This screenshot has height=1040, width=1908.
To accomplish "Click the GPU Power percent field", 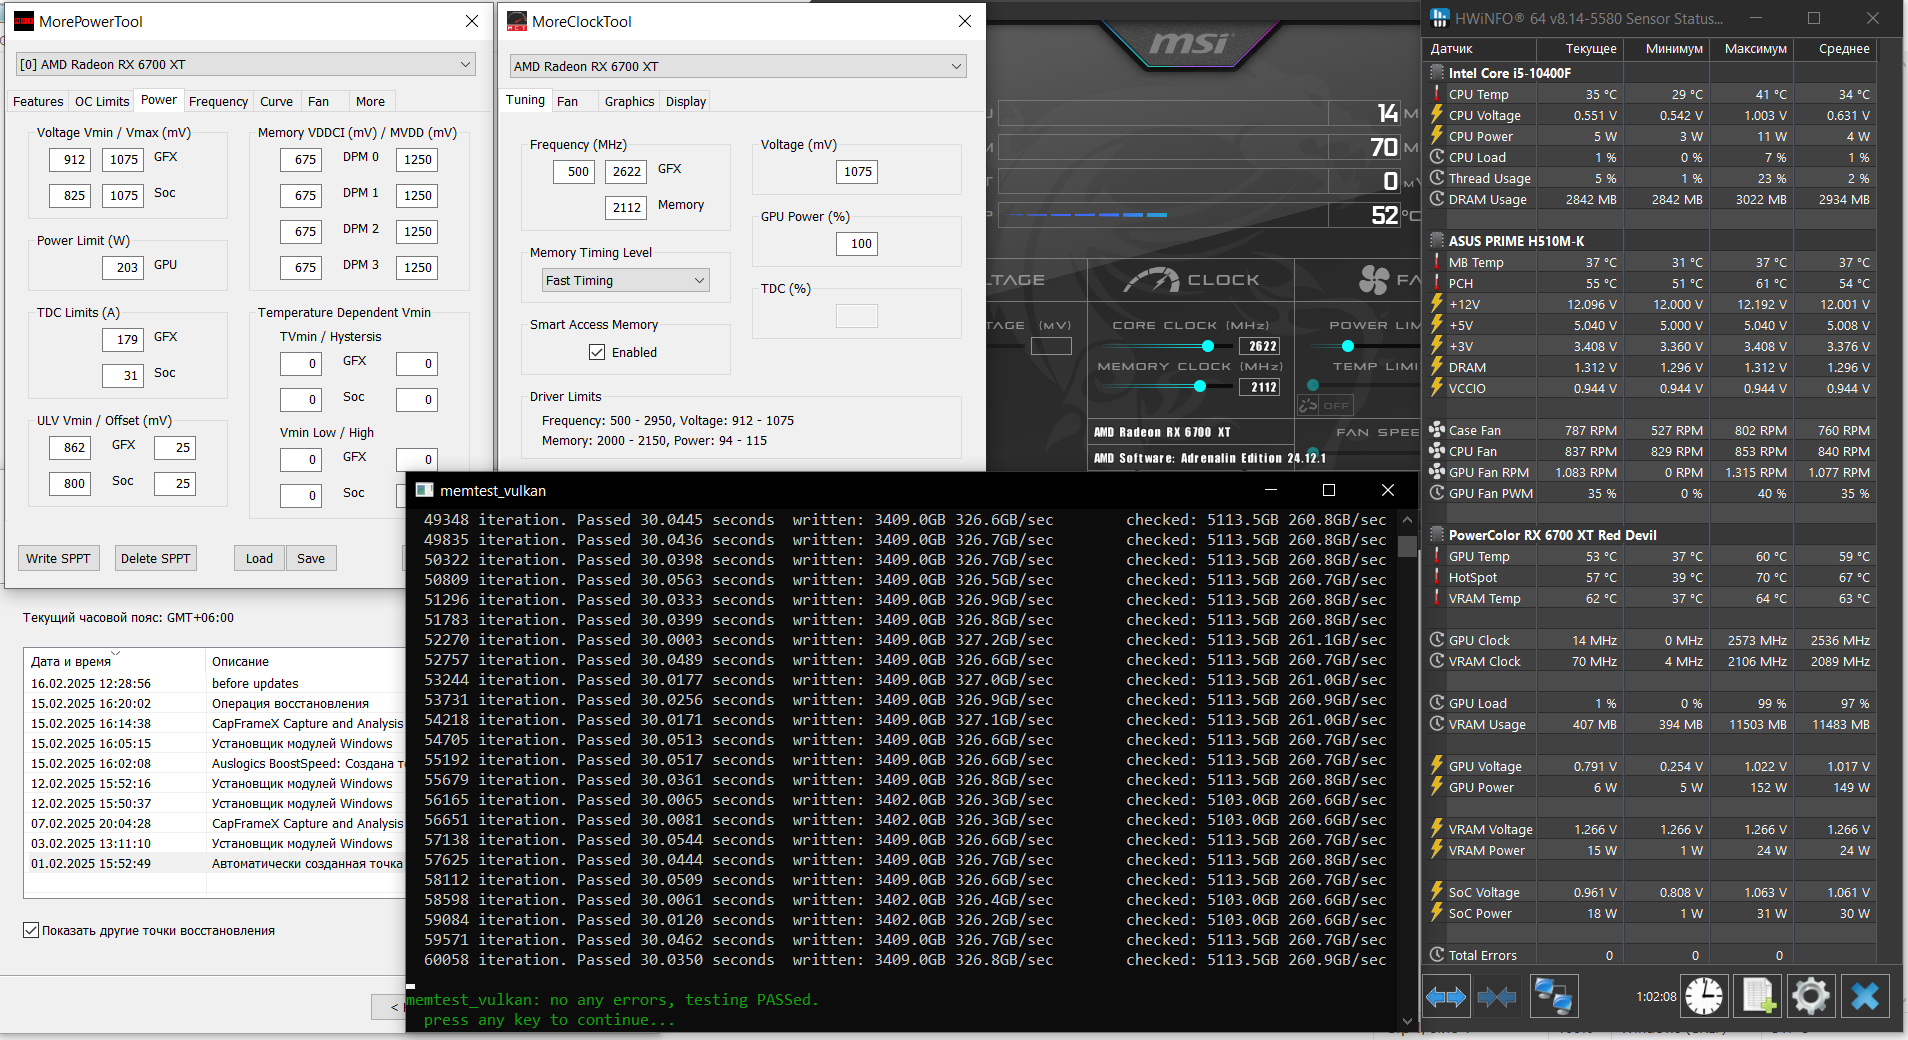I will click(x=857, y=243).
